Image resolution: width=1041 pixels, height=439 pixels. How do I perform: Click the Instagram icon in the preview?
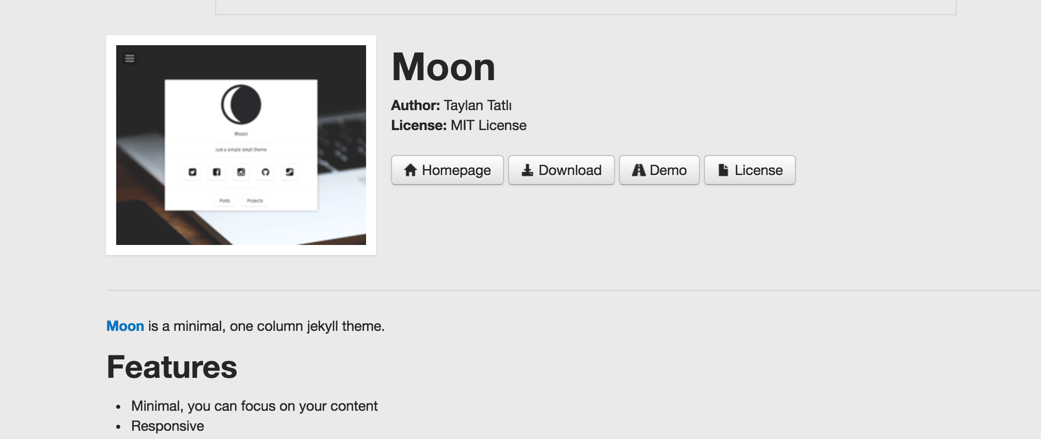241,172
